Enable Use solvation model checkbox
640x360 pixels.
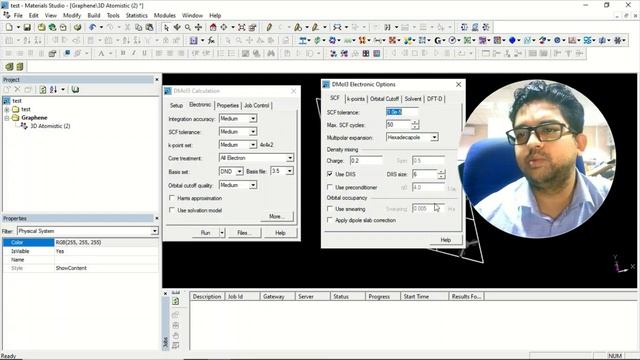pos(172,210)
